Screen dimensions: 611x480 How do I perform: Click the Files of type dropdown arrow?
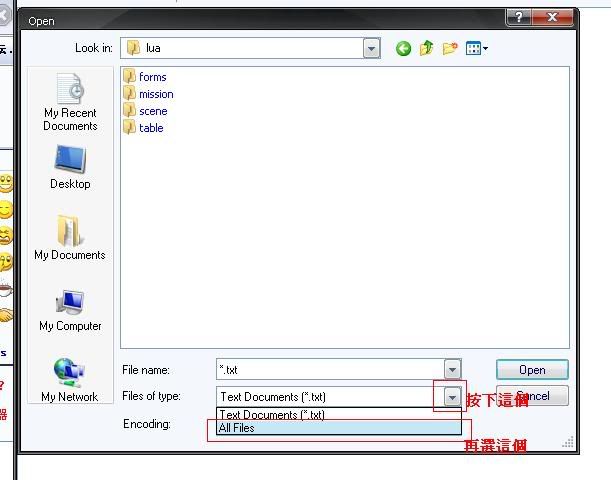pyautogui.click(x=452, y=397)
